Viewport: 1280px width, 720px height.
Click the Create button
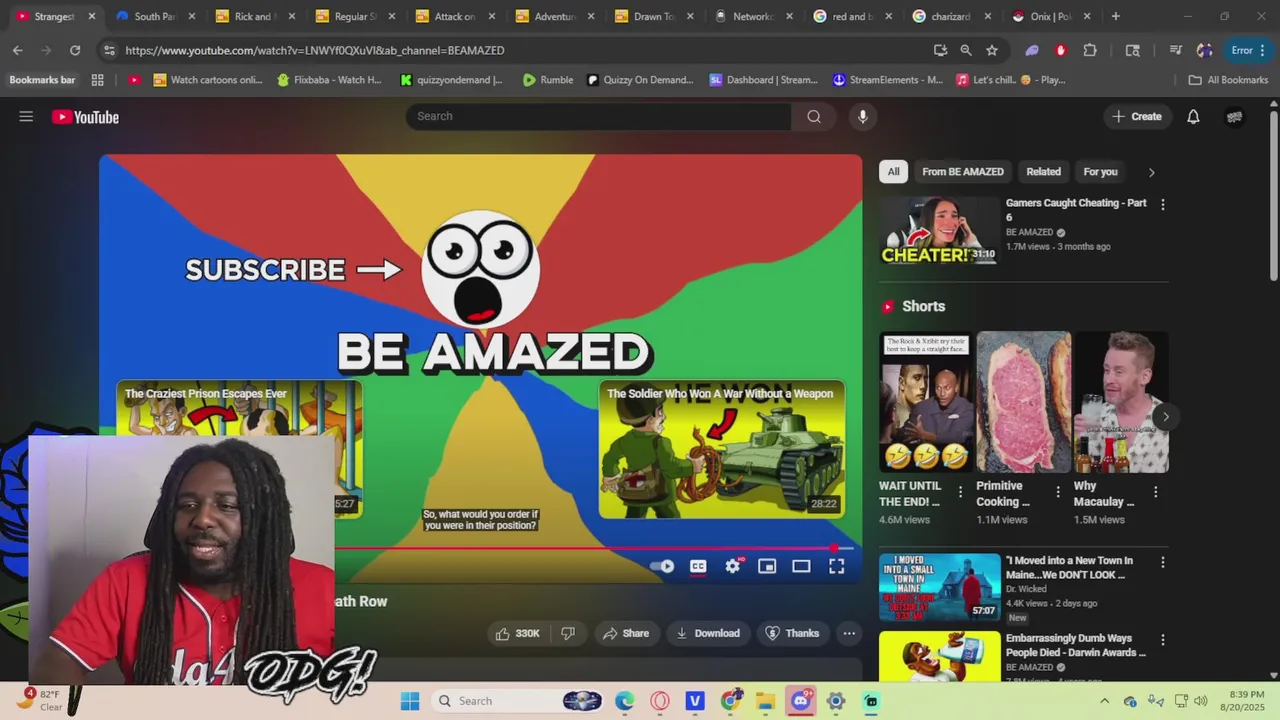1137,117
